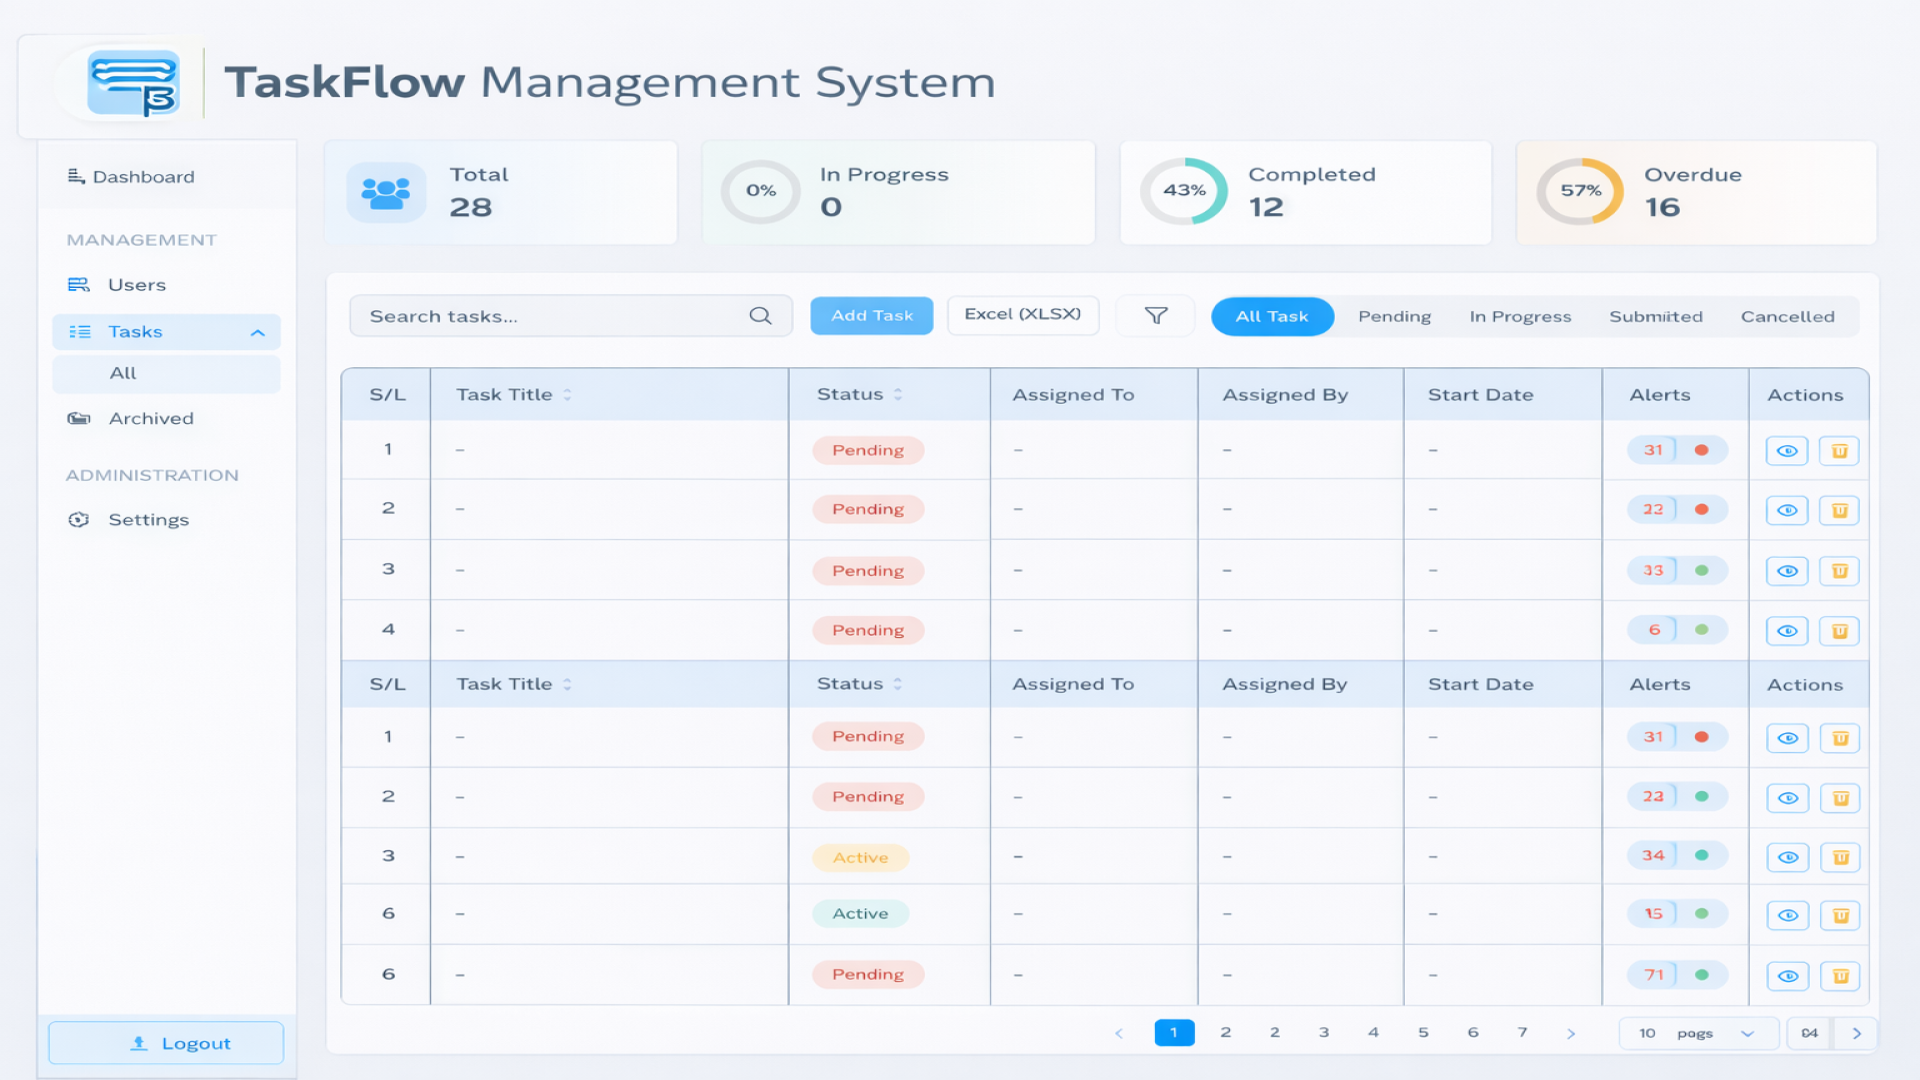Screen dimensions: 1920x1080
Task: Click the Search tasks input field
Action: click(550, 316)
